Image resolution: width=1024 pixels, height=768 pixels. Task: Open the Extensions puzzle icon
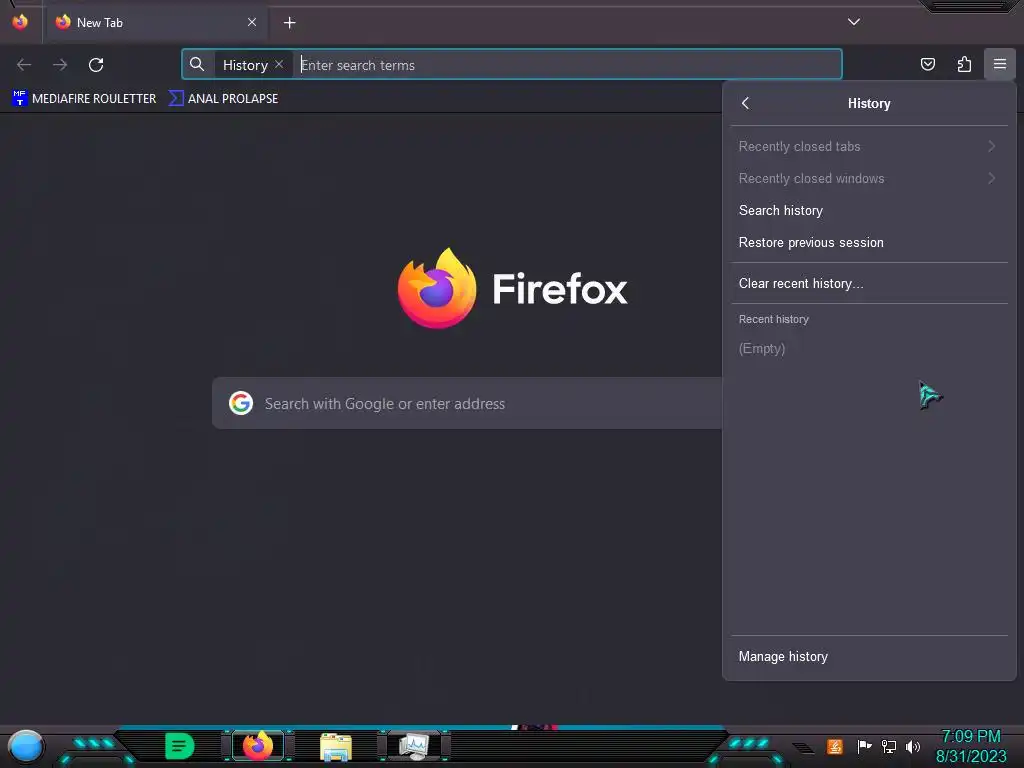coord(964,64)
